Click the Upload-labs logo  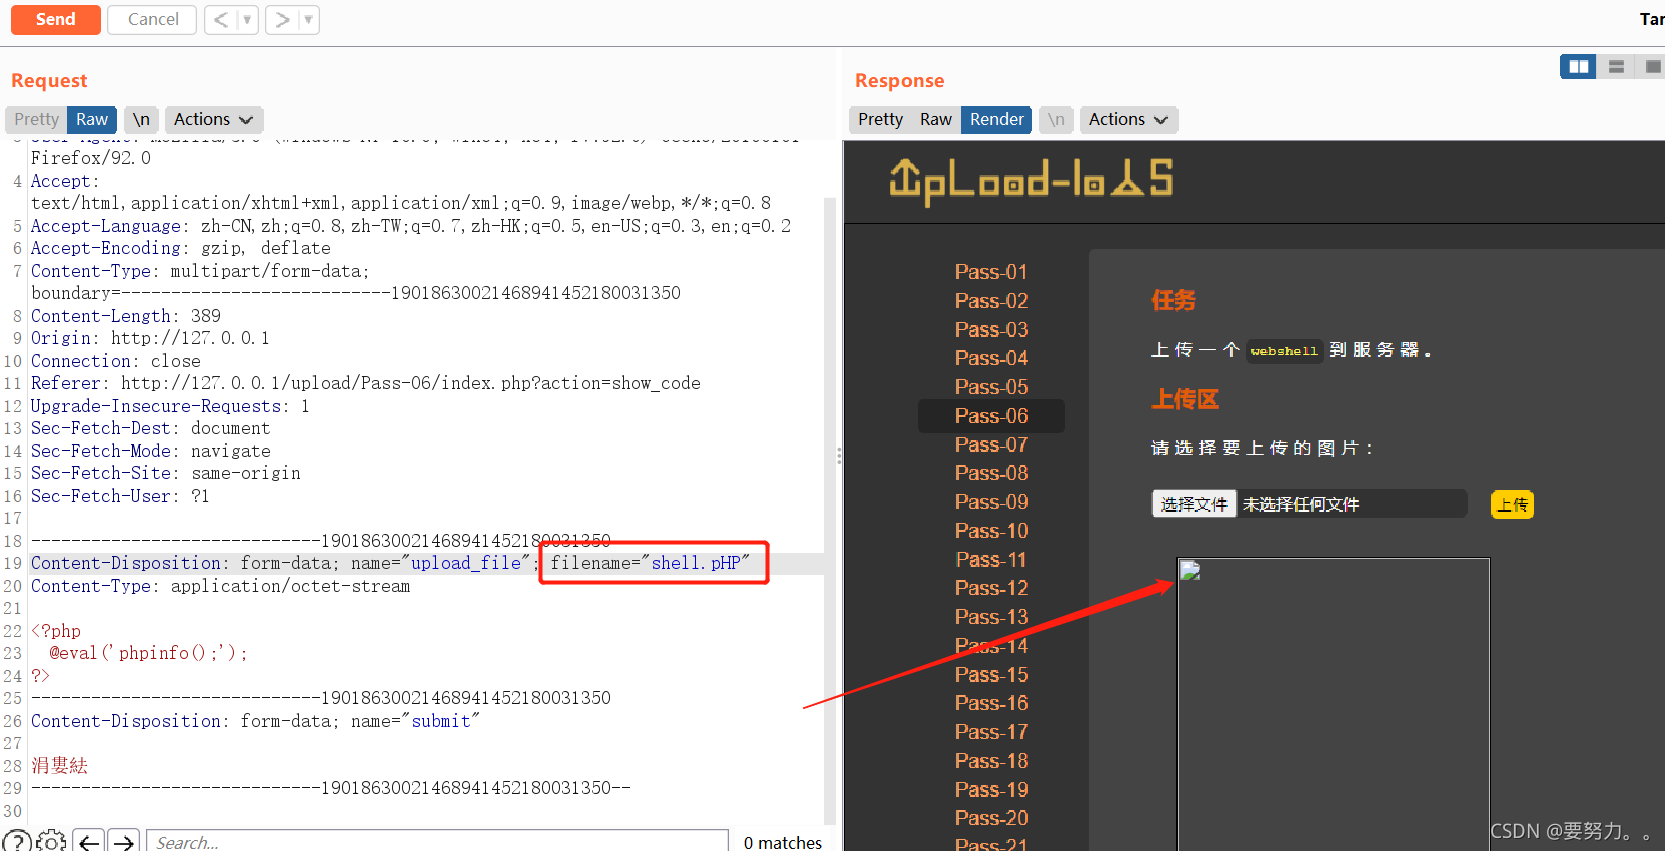pos(1031,181)
